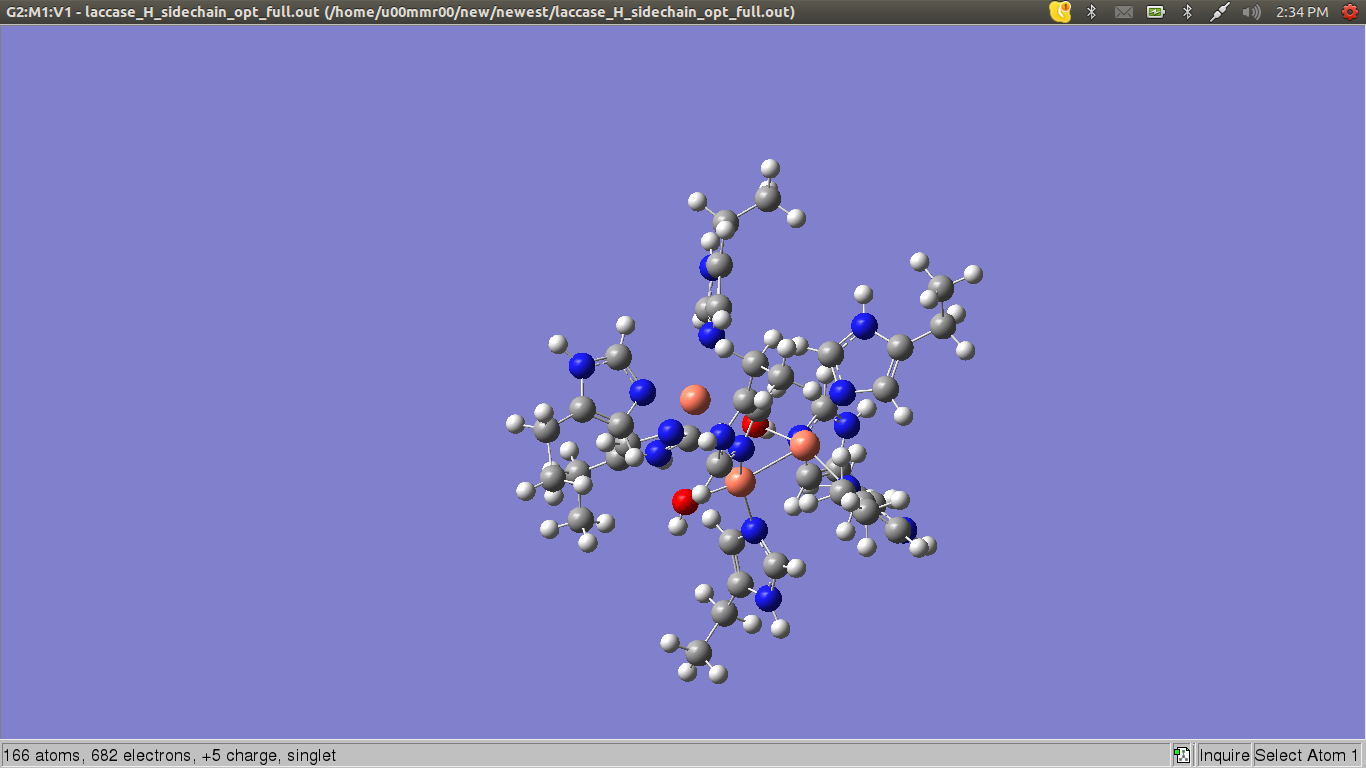Click the laccase_H_sidechain_opt_full.out window title
Viewport: 1366px width, 768px height.
tap(400, 12)
